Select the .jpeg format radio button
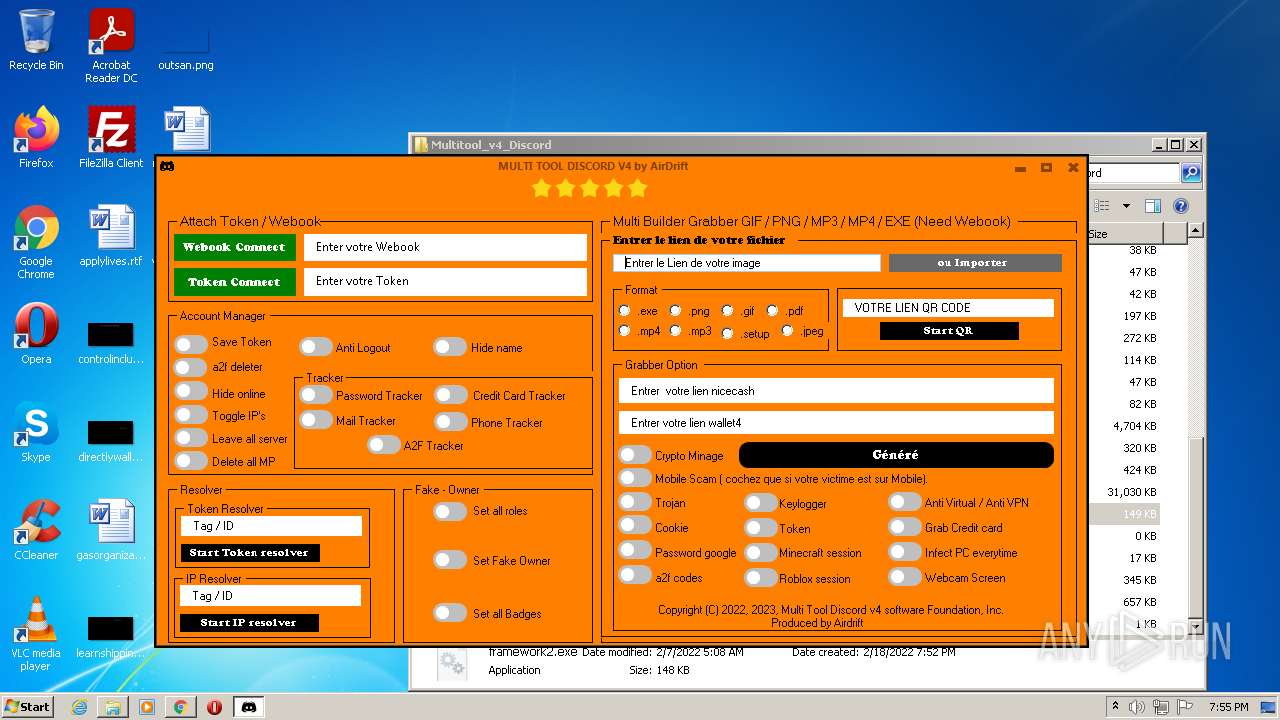1280x720 pixels. 787,330
